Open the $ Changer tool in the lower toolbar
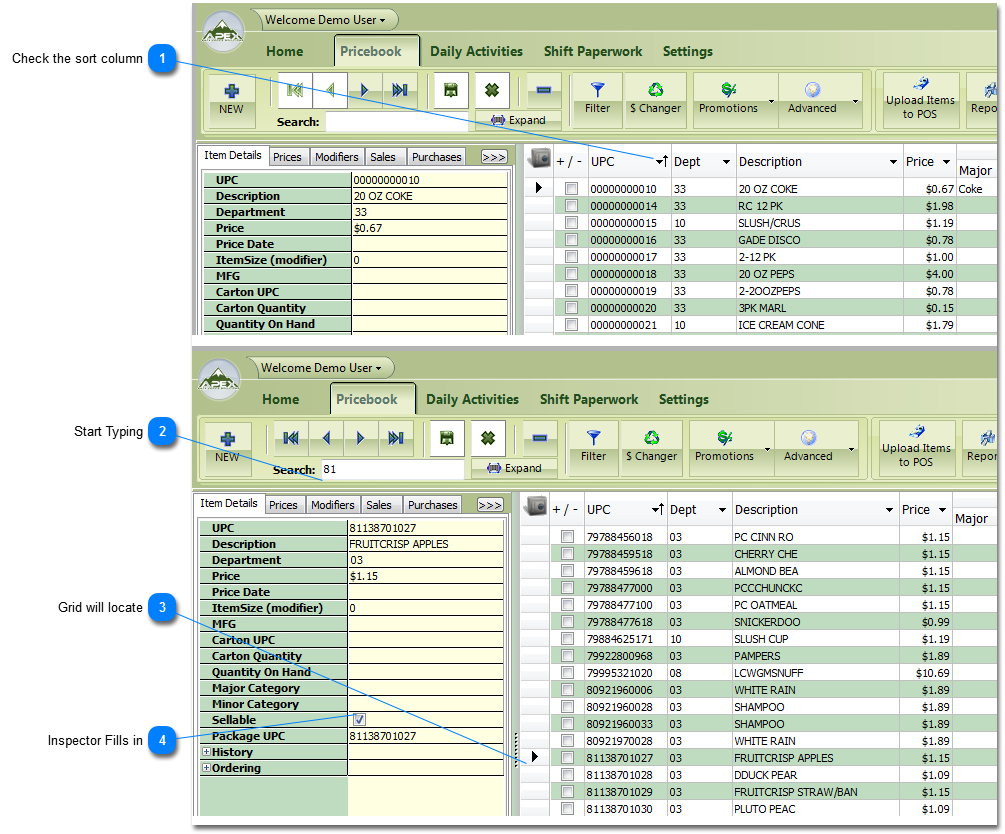 652,446
